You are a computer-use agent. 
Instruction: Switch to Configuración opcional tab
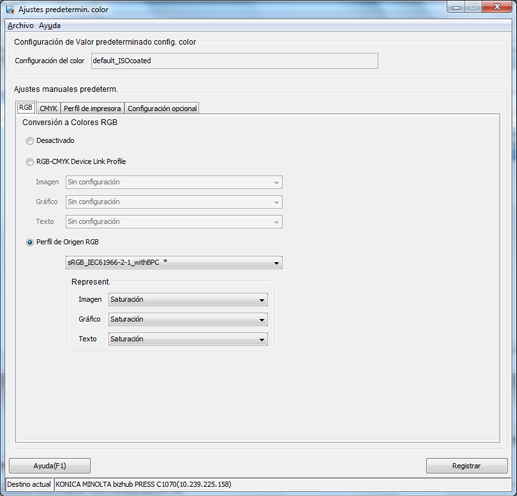(x=162, y=108)
